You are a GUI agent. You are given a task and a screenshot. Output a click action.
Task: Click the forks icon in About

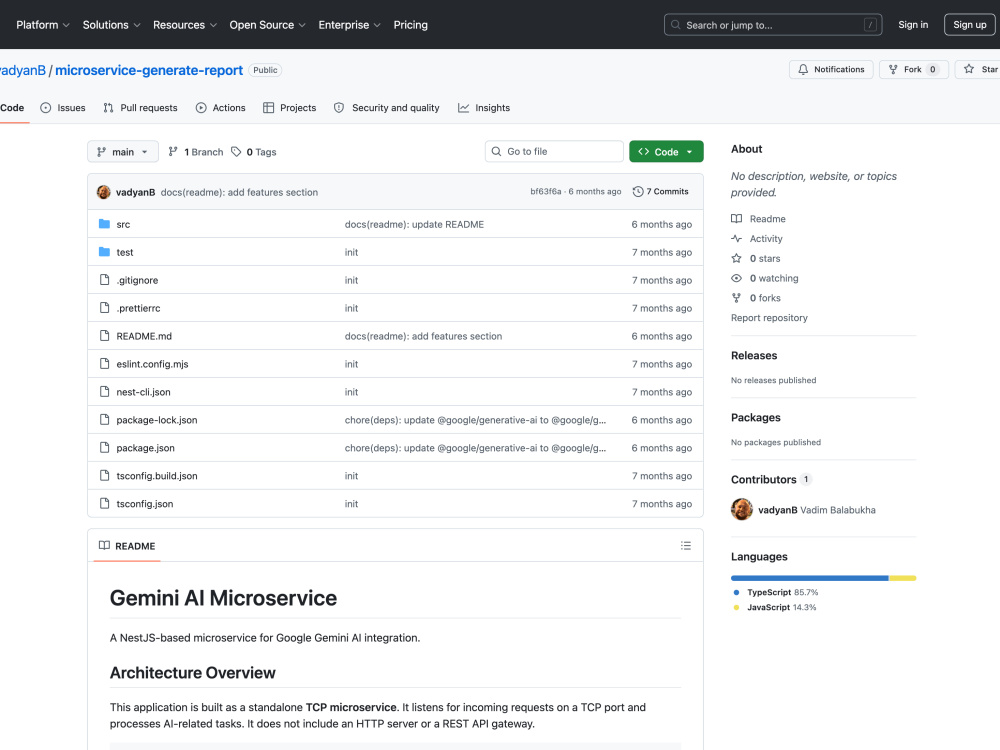tap(737, 298)
